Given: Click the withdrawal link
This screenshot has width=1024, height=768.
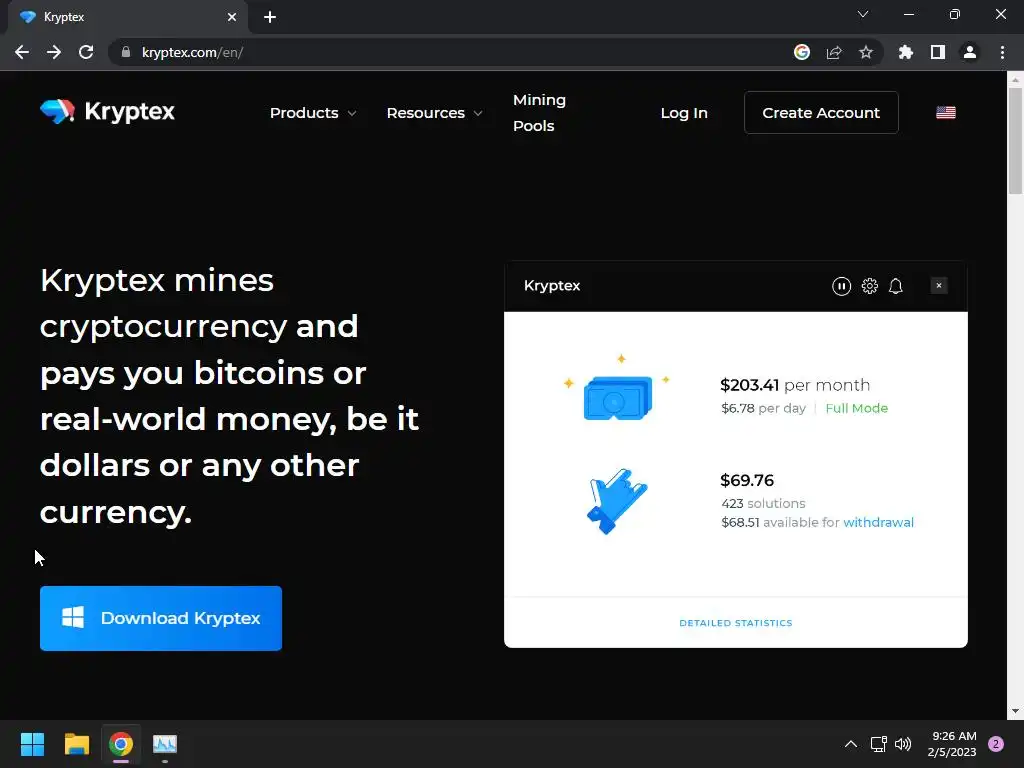Looking at the screenshot, I should (878, 522).
